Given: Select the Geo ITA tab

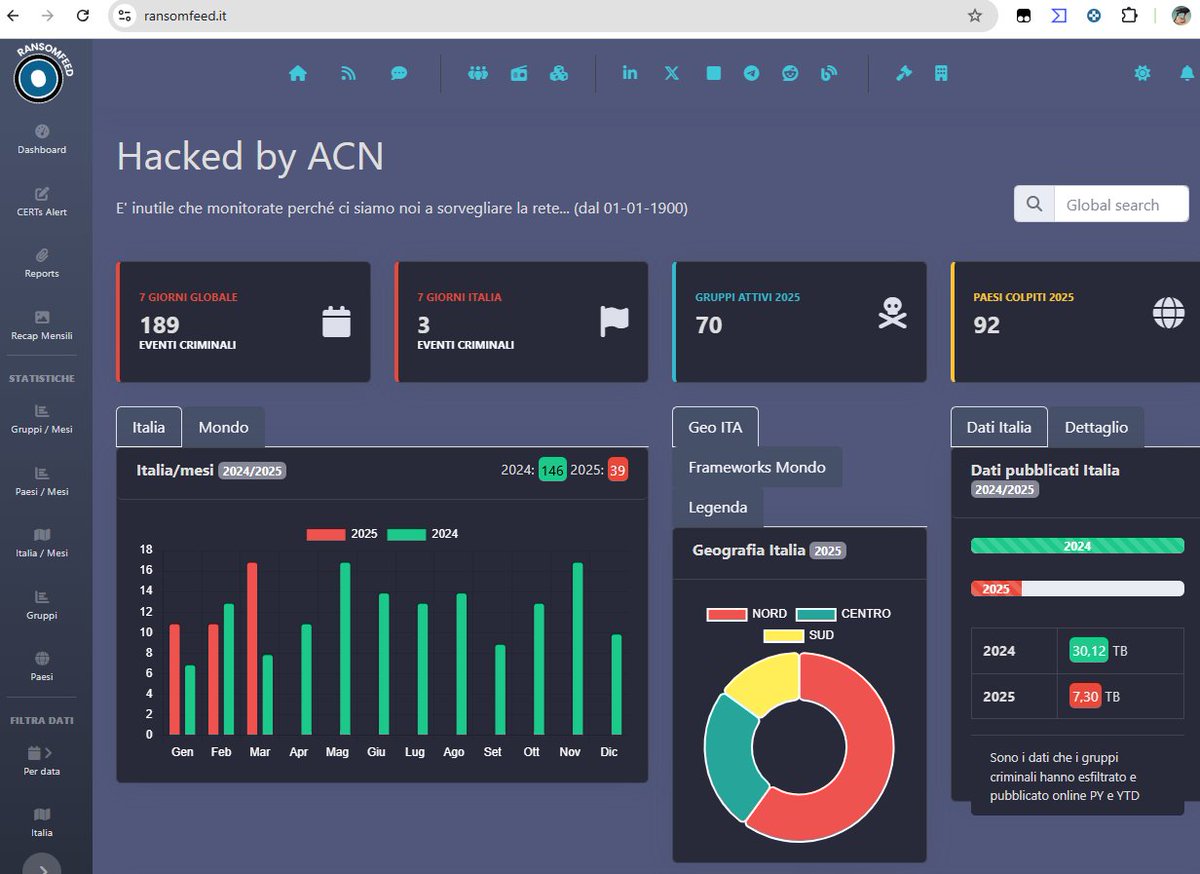Looking at the screenshot, I should [715, 427].
